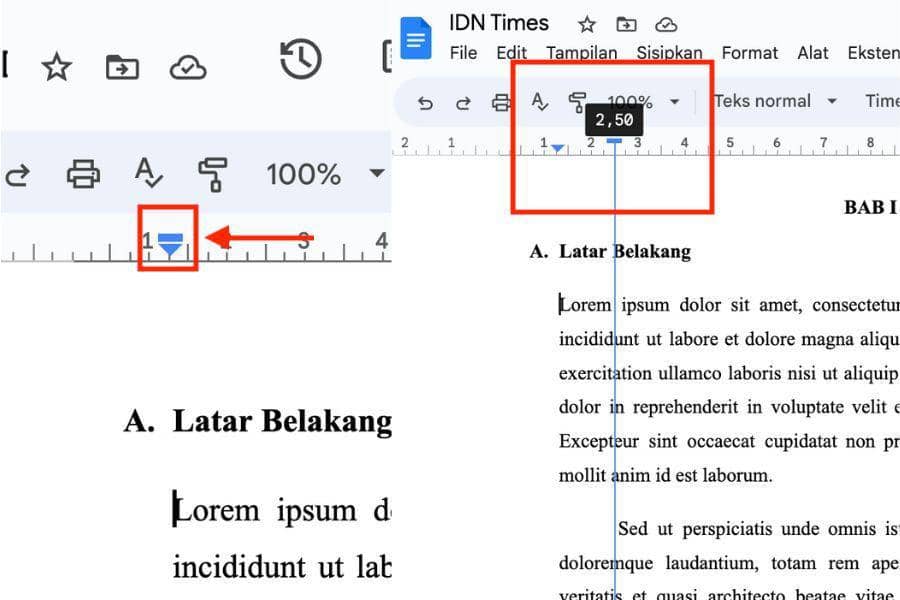The image size is (900, 600).
Task: Select the Print icon
Action: [500, 102]
